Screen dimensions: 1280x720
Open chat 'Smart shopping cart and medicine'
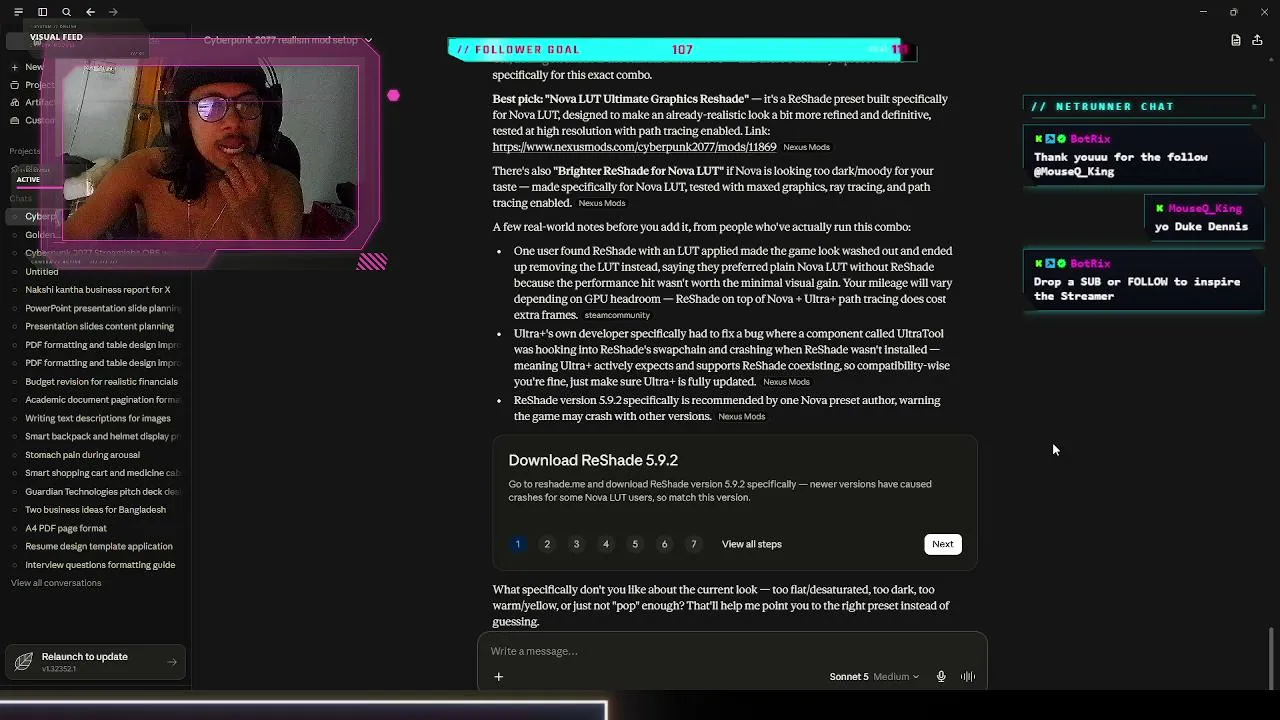coord(98,473)
